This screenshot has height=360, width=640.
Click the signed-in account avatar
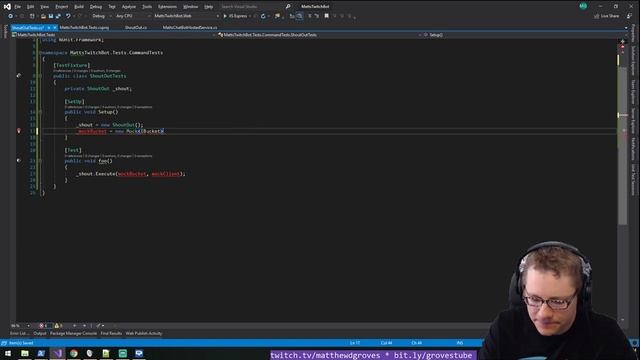[583, 6]
